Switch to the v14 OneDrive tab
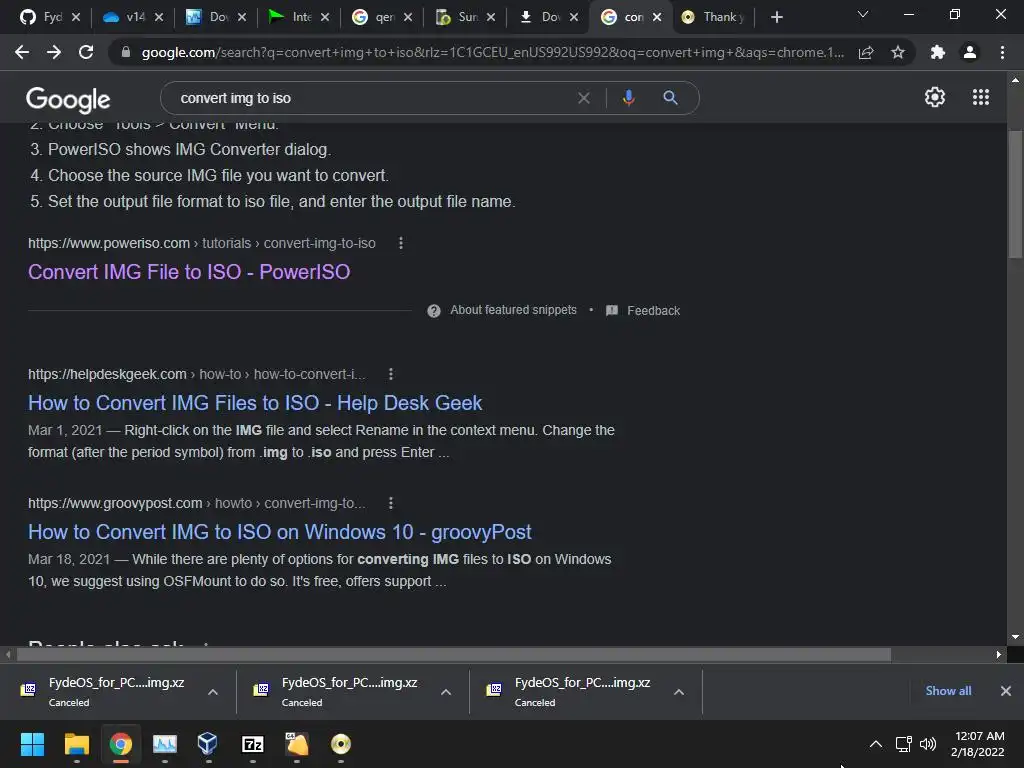 pyautogui.click(x=125, y=17)
